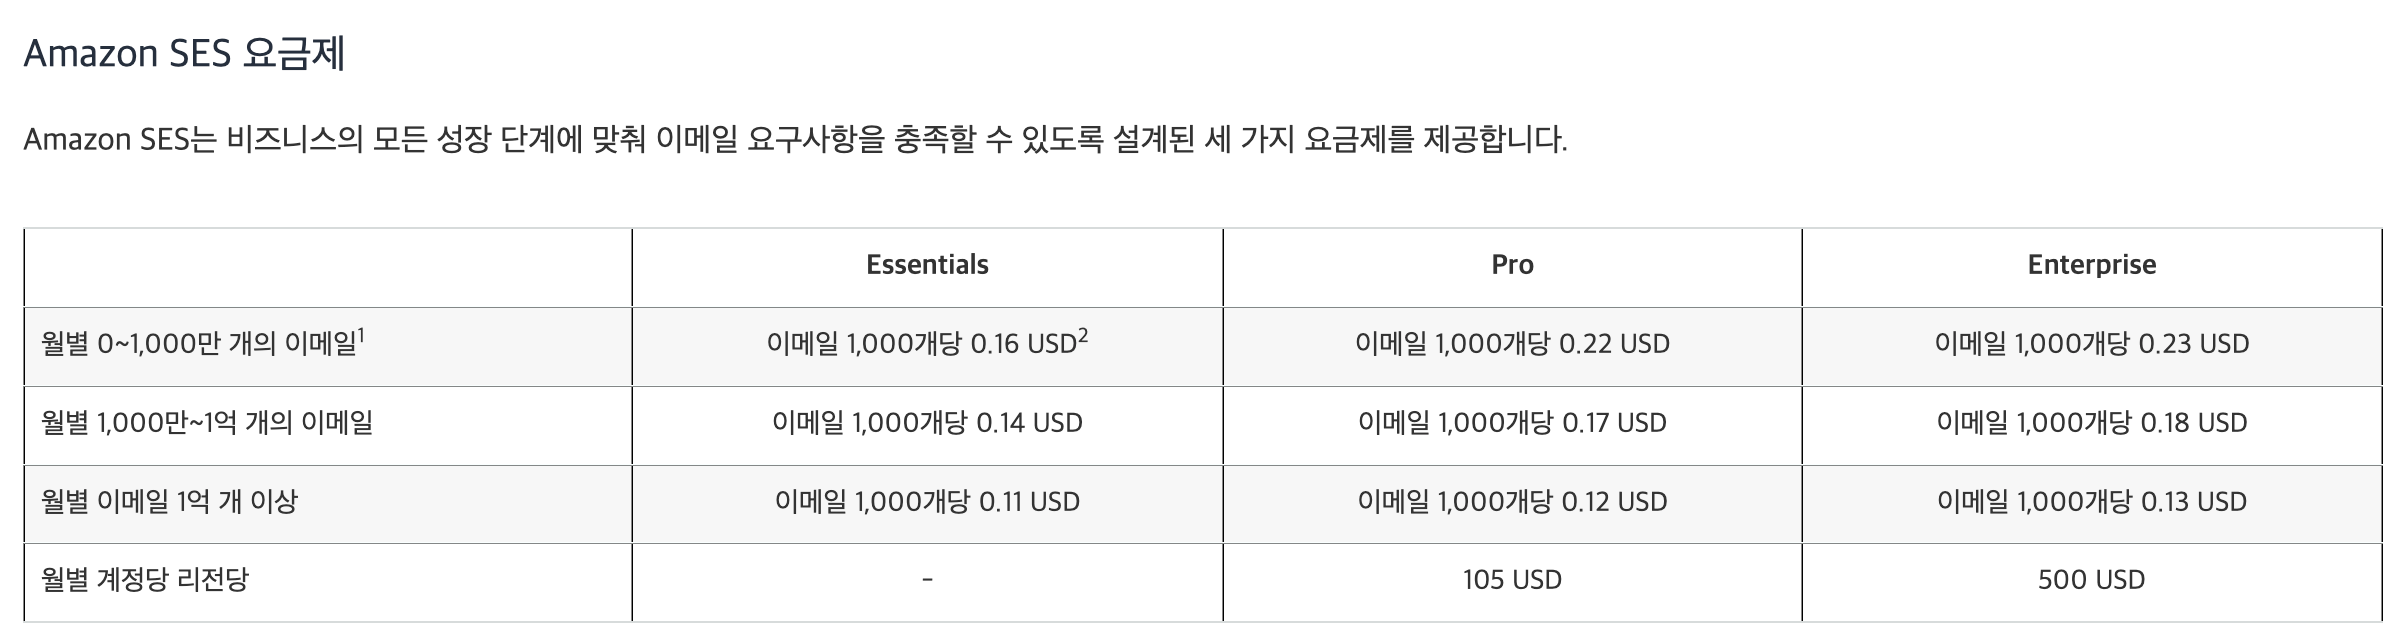This screenshot has height=638, width=2398.
Task: Click the 월별 계정당 리전당 row label
Action: click(x=145, y=580)
